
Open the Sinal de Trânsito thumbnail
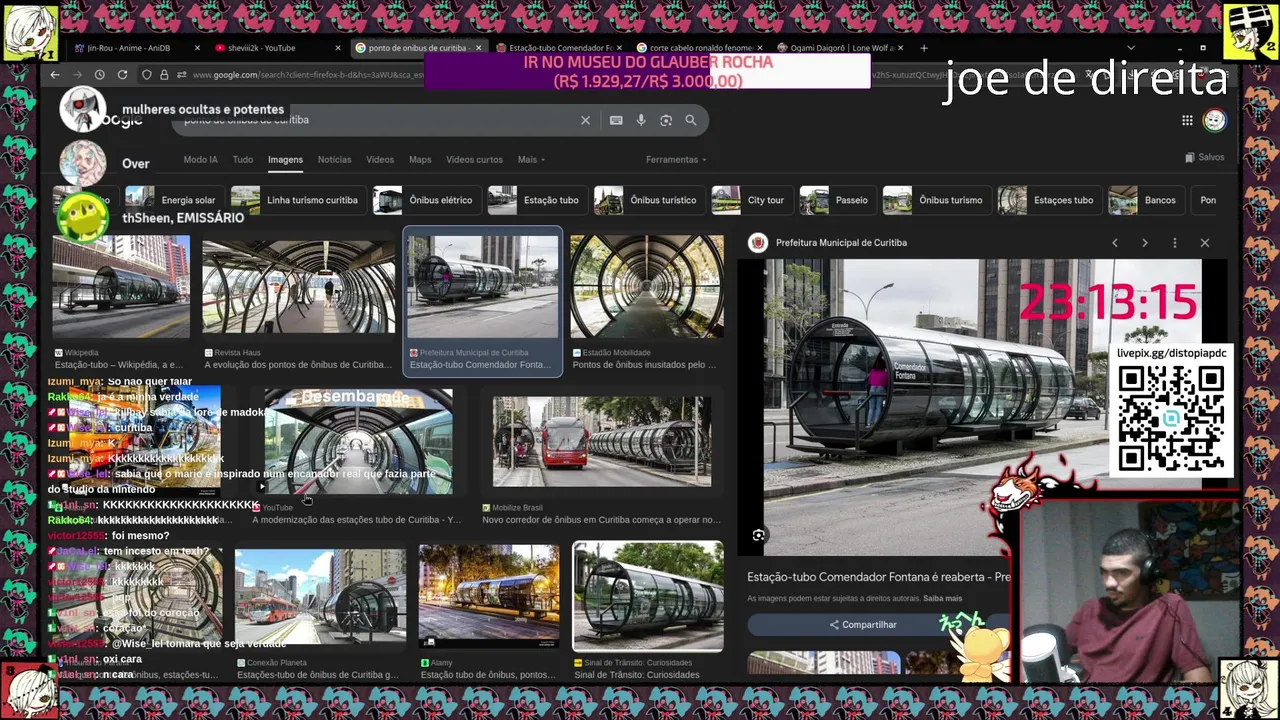(x=648, y=596)
